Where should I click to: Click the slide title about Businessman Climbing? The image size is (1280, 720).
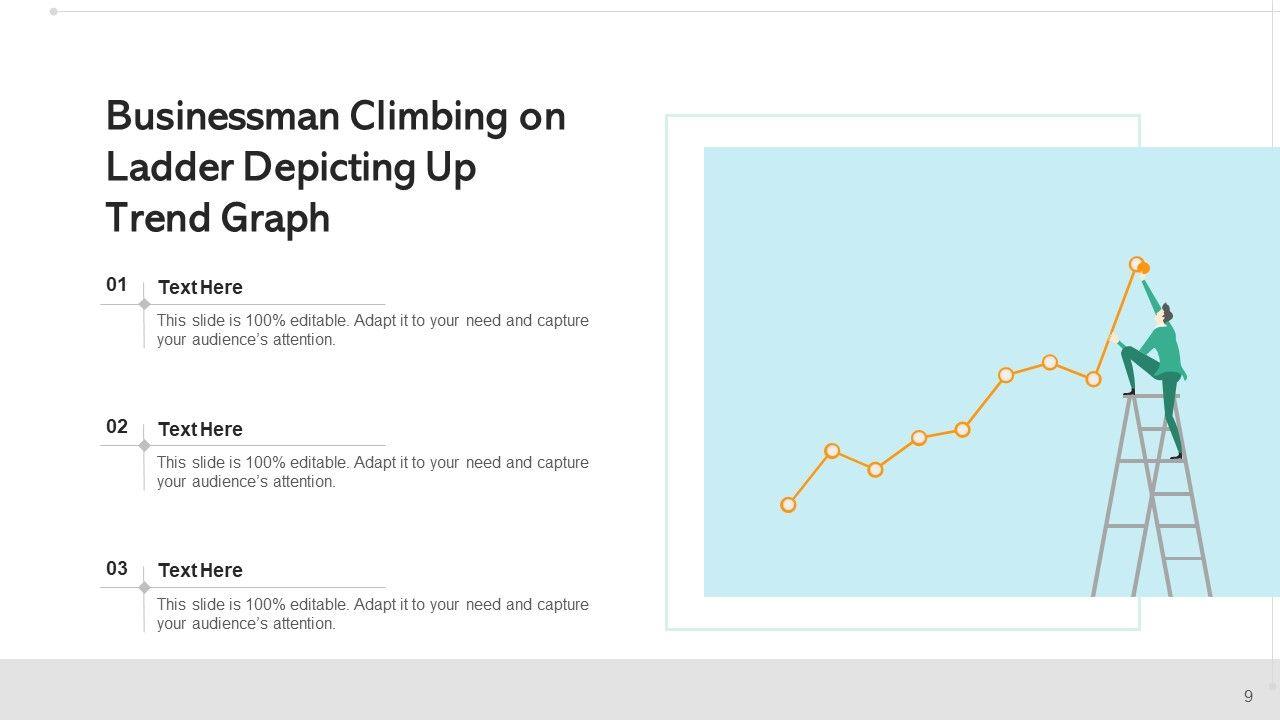pyautogui.click(x=336, y=166)
